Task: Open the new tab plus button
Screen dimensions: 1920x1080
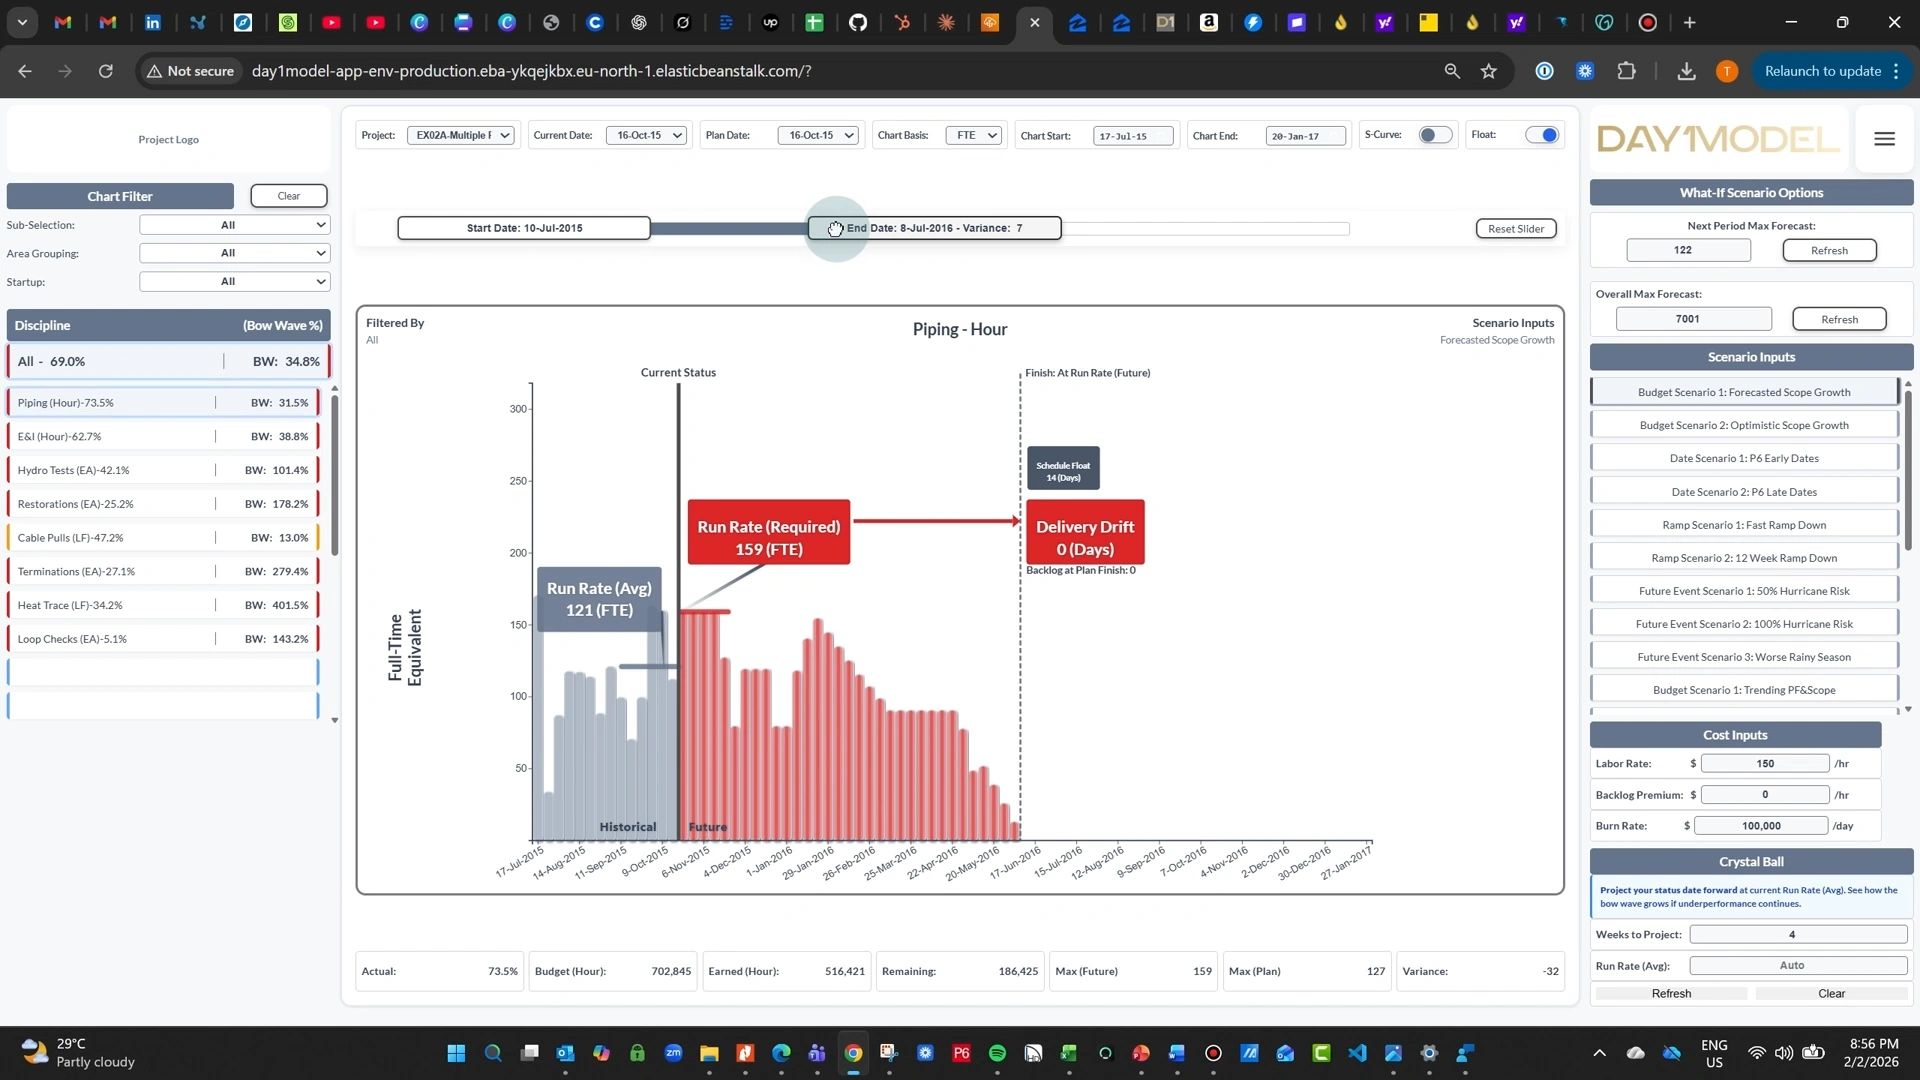Action: tap(1690, 22)
